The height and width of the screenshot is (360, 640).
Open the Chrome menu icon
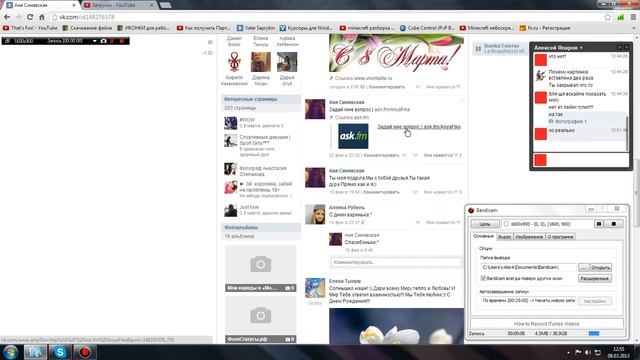633,17
